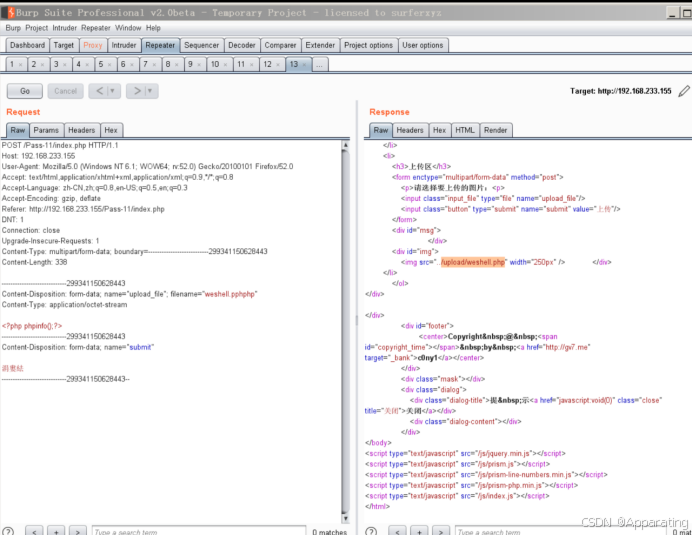Open the Repeater menu

pyautogui.click(x=95, y=28)
